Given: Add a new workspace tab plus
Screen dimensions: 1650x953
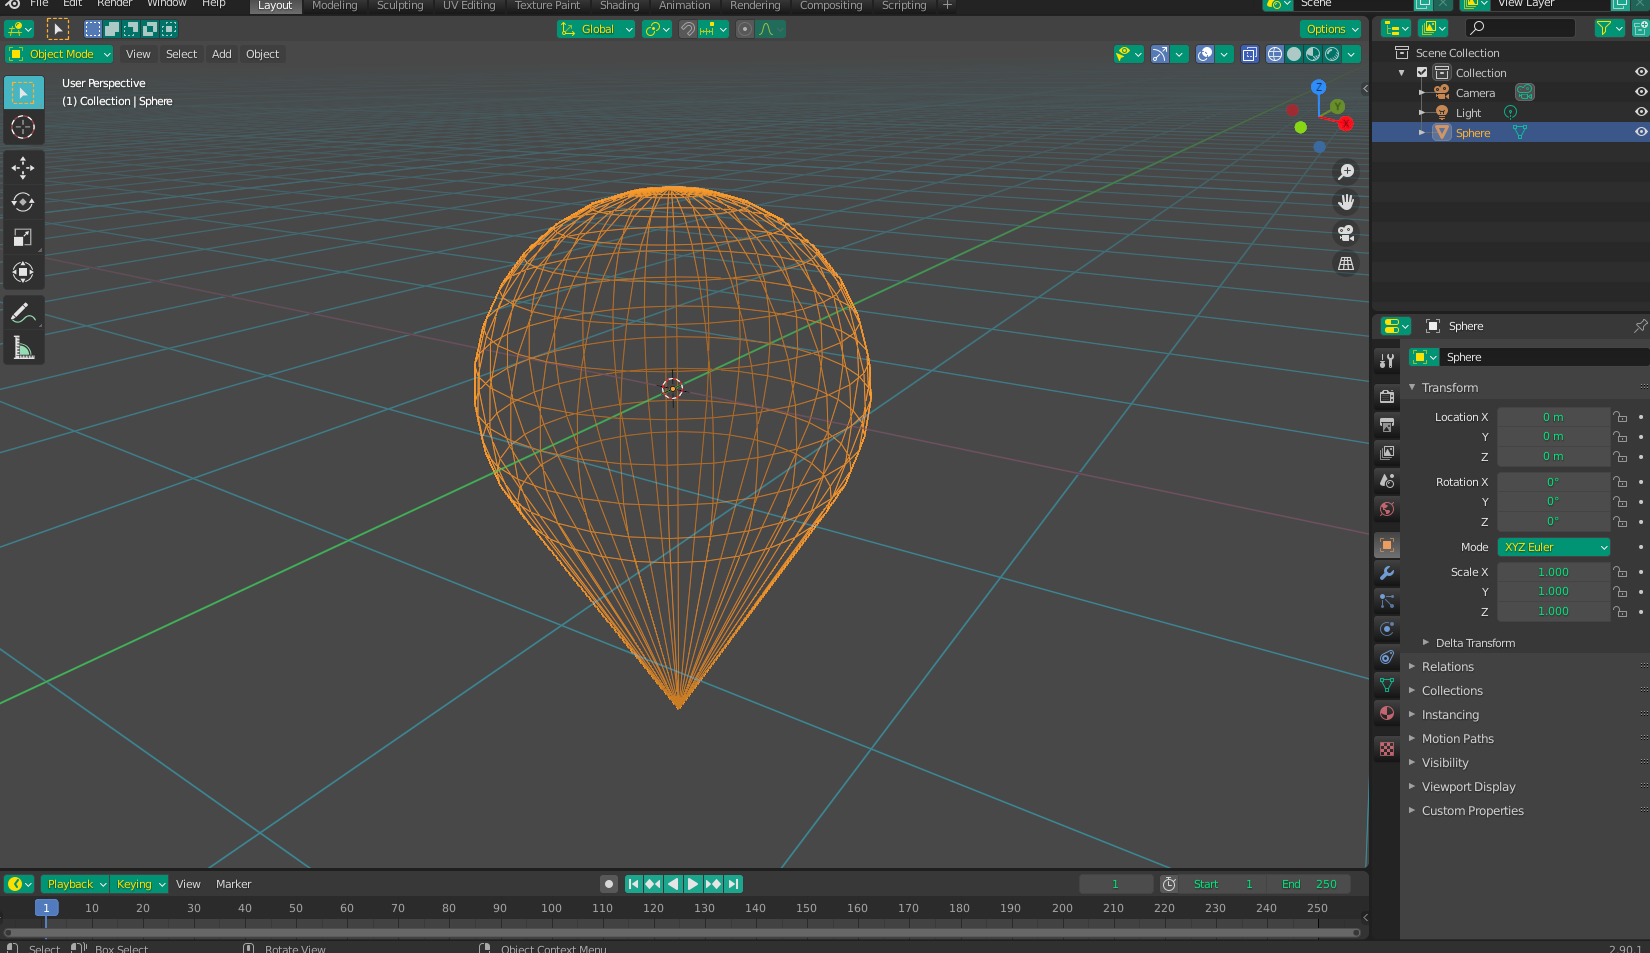Looking at the screenshot, I should pyautogui.click(x=947, y=6).
